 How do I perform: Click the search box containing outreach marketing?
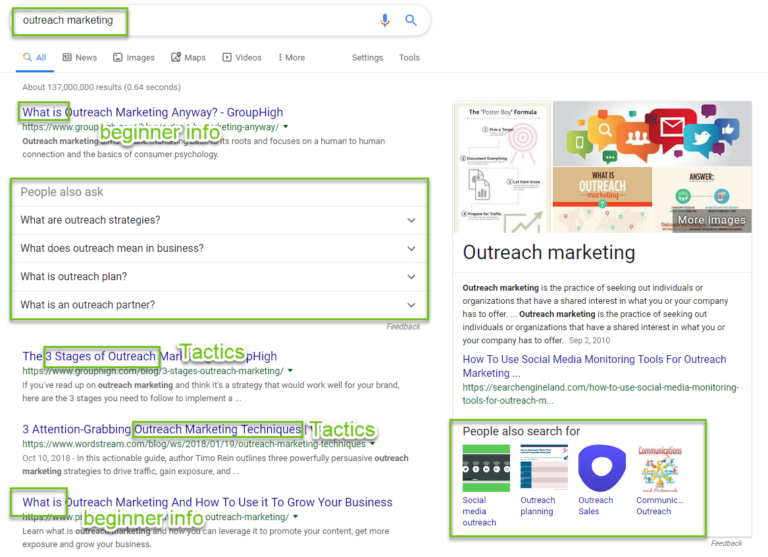click(190, 20)
